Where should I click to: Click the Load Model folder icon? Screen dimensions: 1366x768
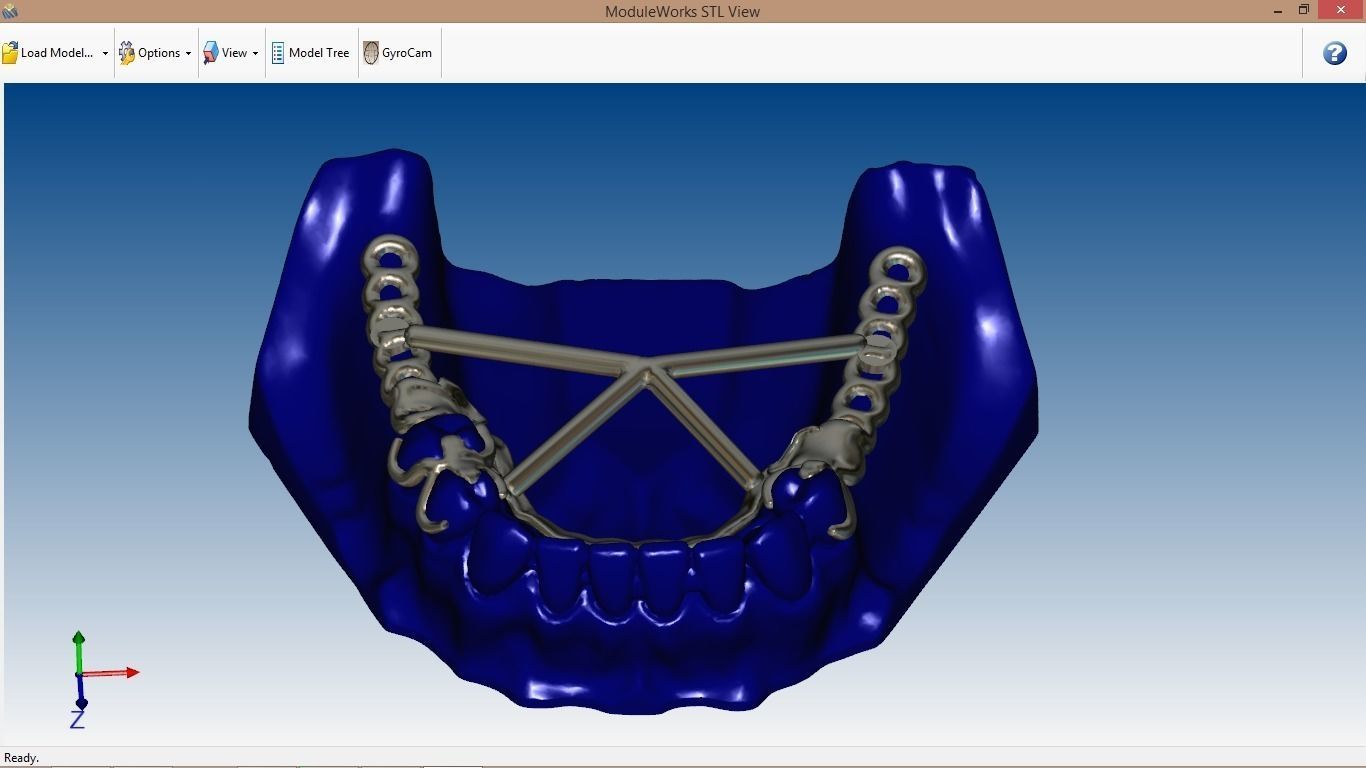(10, 53)
